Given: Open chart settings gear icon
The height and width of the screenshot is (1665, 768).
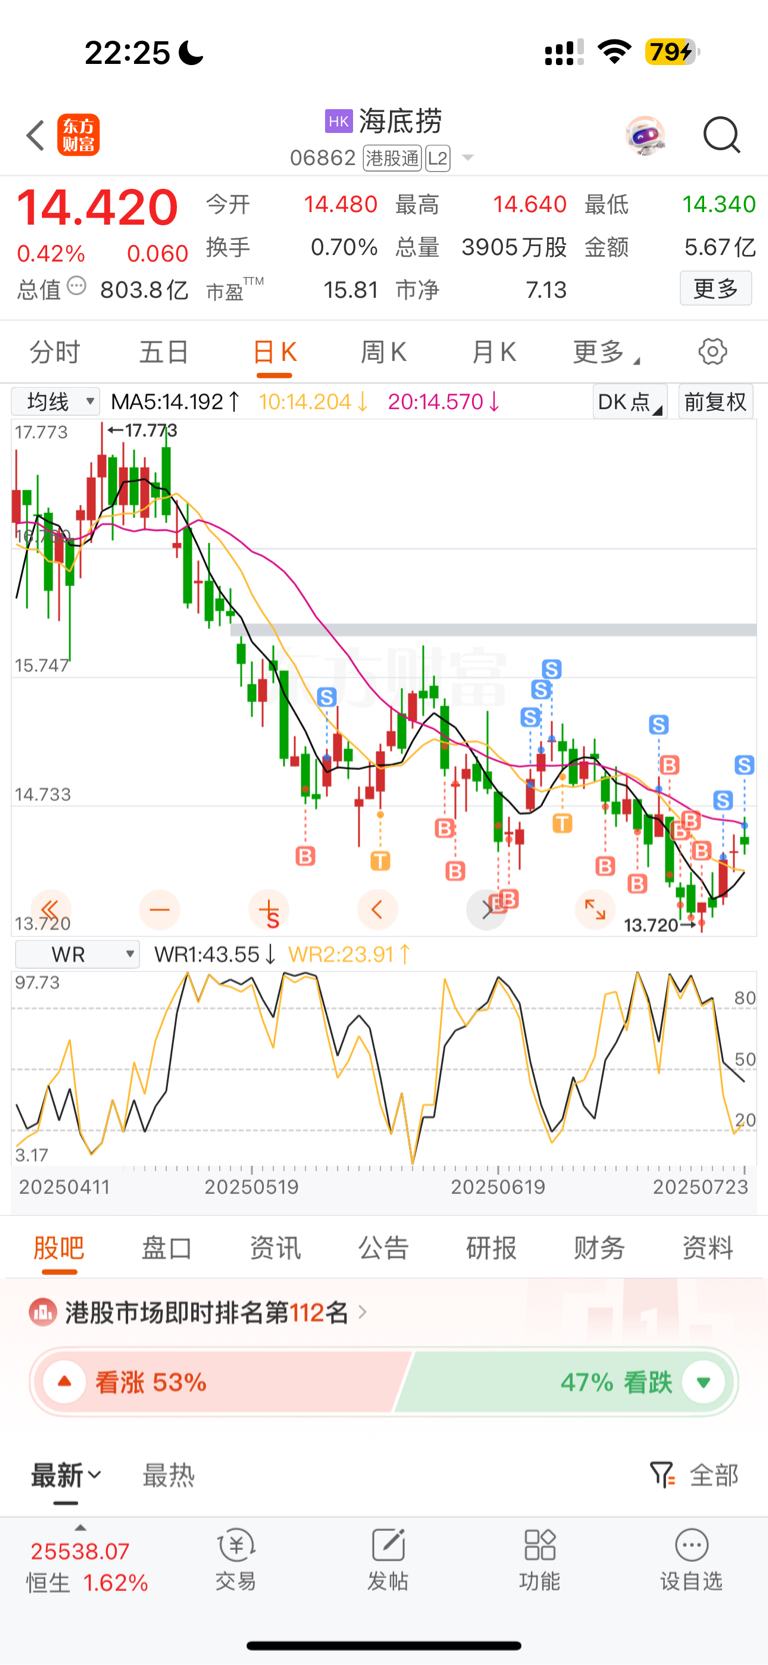Looking at the screenshot, I should click(x=712, y=352).
